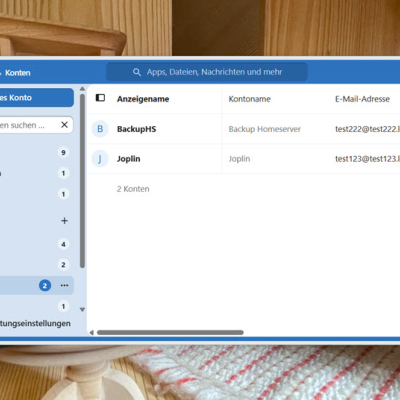
Task: Focus the sidebar 'suchen ...' filter field
Action: pyautogui.click(x=36, y=125)
